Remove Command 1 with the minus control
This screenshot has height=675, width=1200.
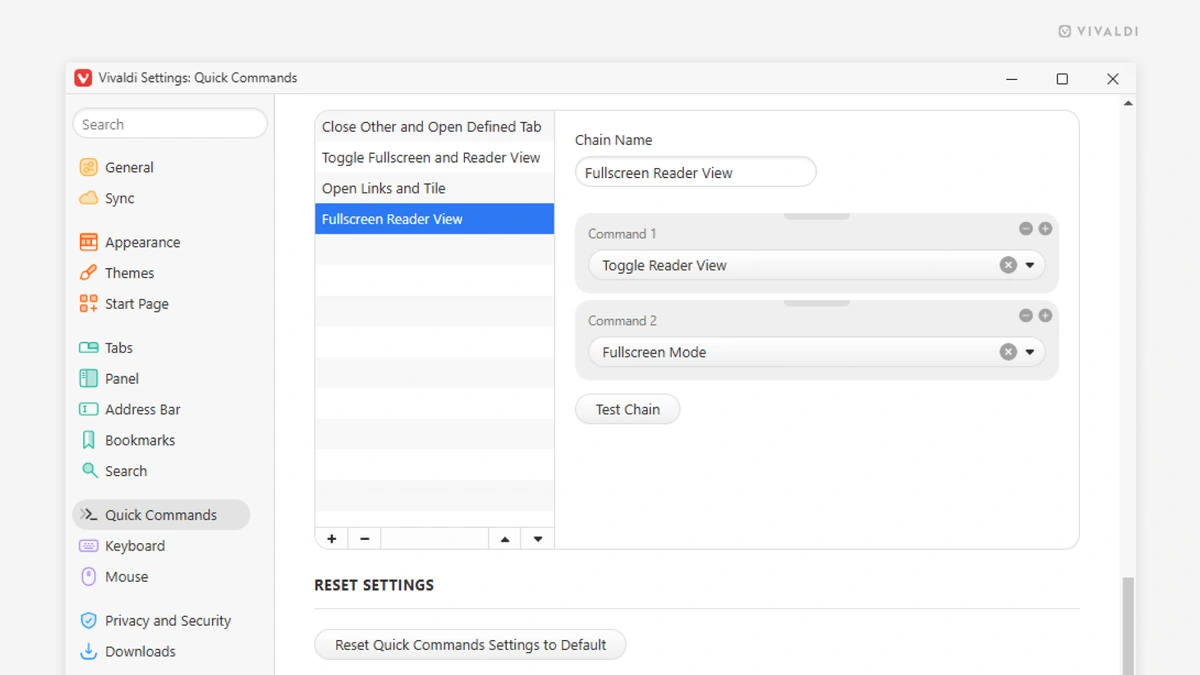[1026, 228]
